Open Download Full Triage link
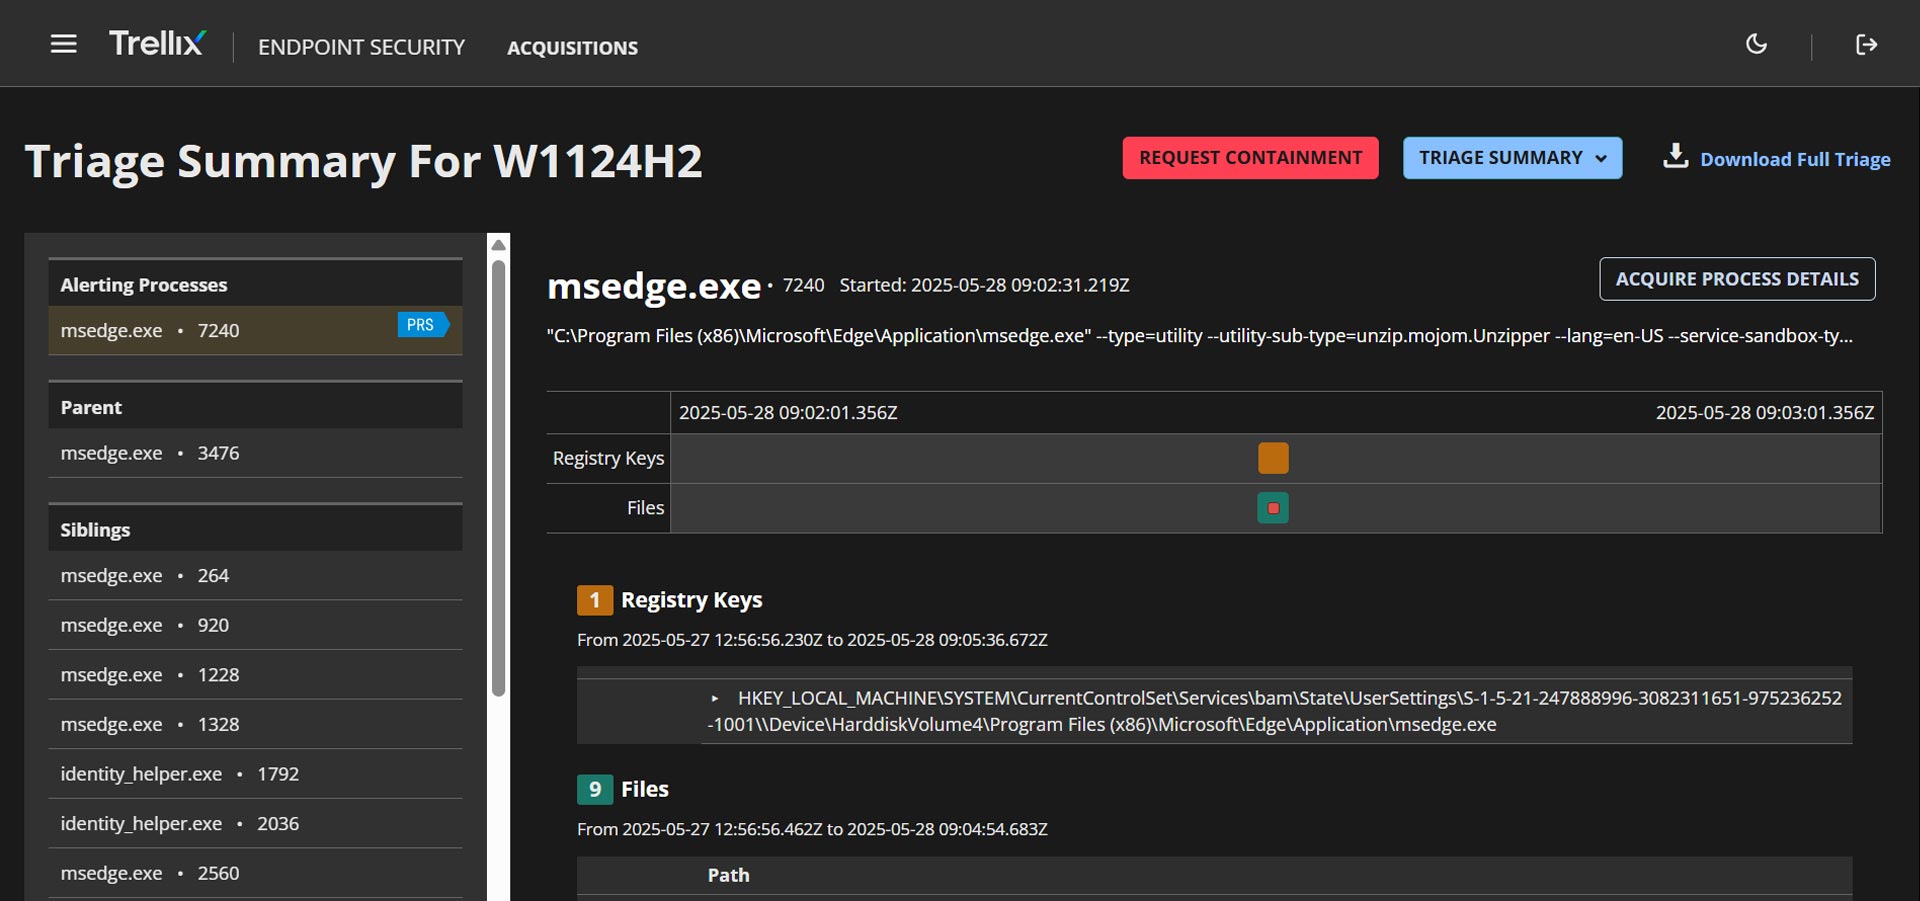Image resolution: width=1920 pixels, height=901 pixels. point(1795,159)
